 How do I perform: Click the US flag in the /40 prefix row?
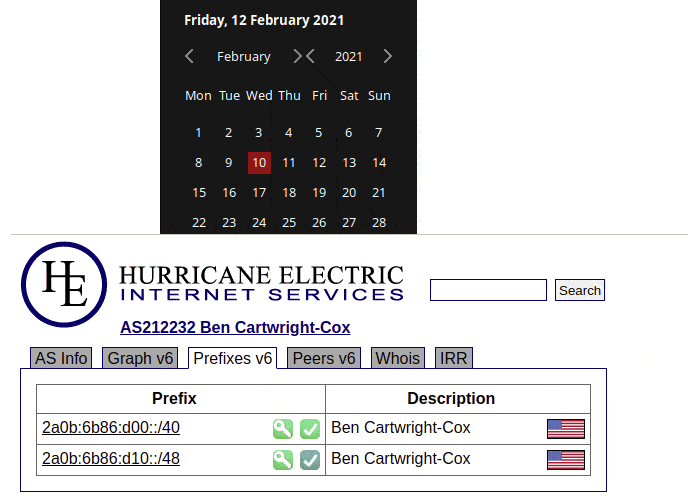(566, 429)
